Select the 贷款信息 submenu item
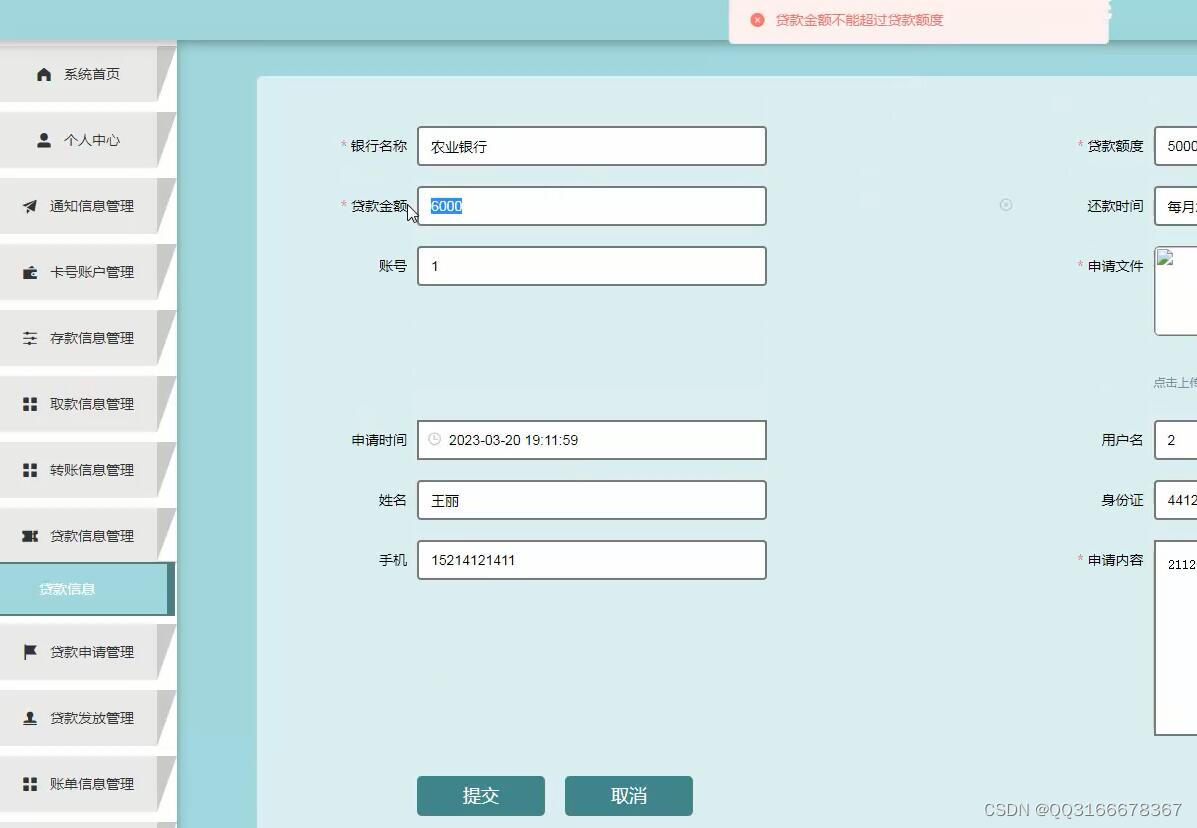This screenshot has height=828, width=1197. tap(67, 588)
